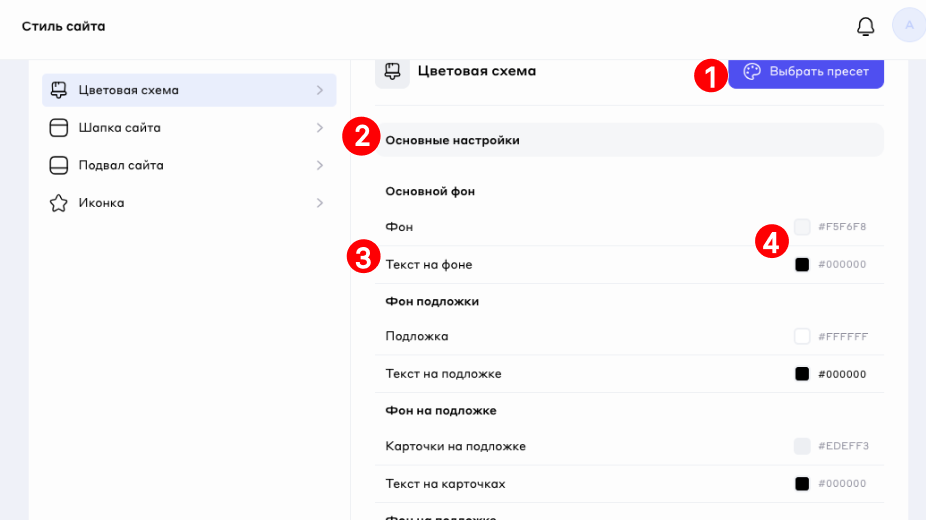Click the Цветовая схема sidebar icon

59,90
